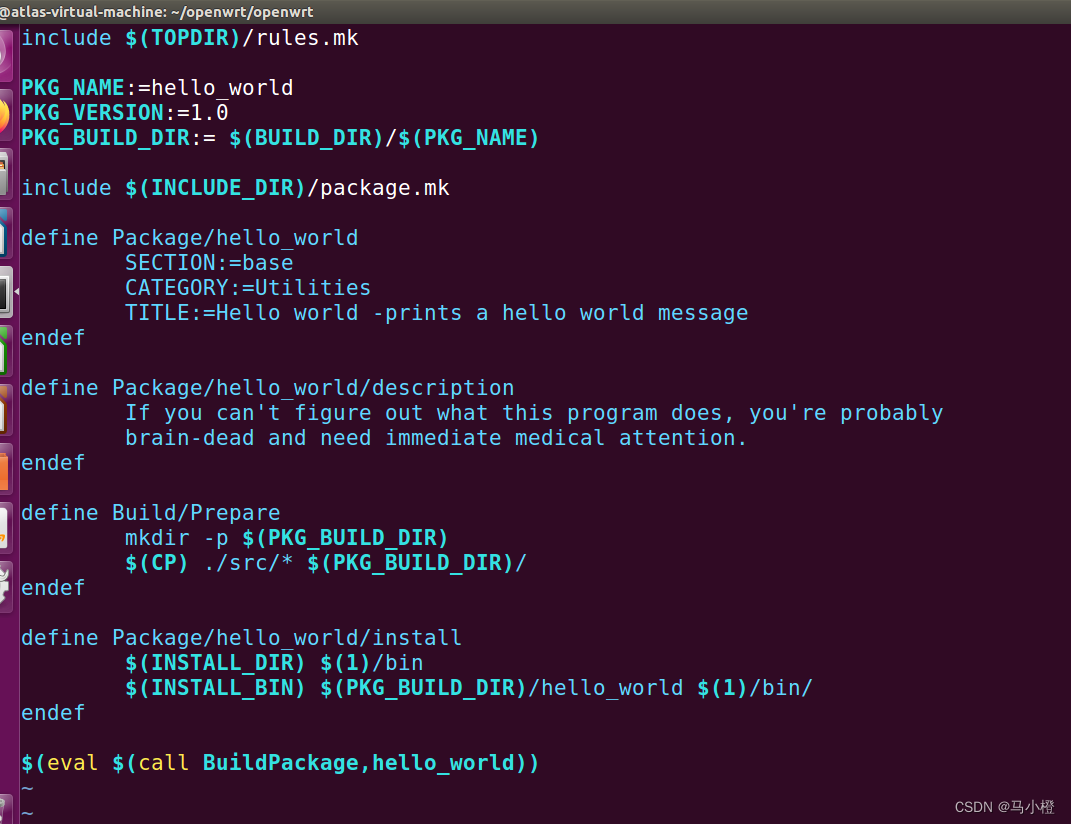Click the mkdir -p $(PKG_BUILD_DIR) line
1071x824 pixels.
point(286,538)
